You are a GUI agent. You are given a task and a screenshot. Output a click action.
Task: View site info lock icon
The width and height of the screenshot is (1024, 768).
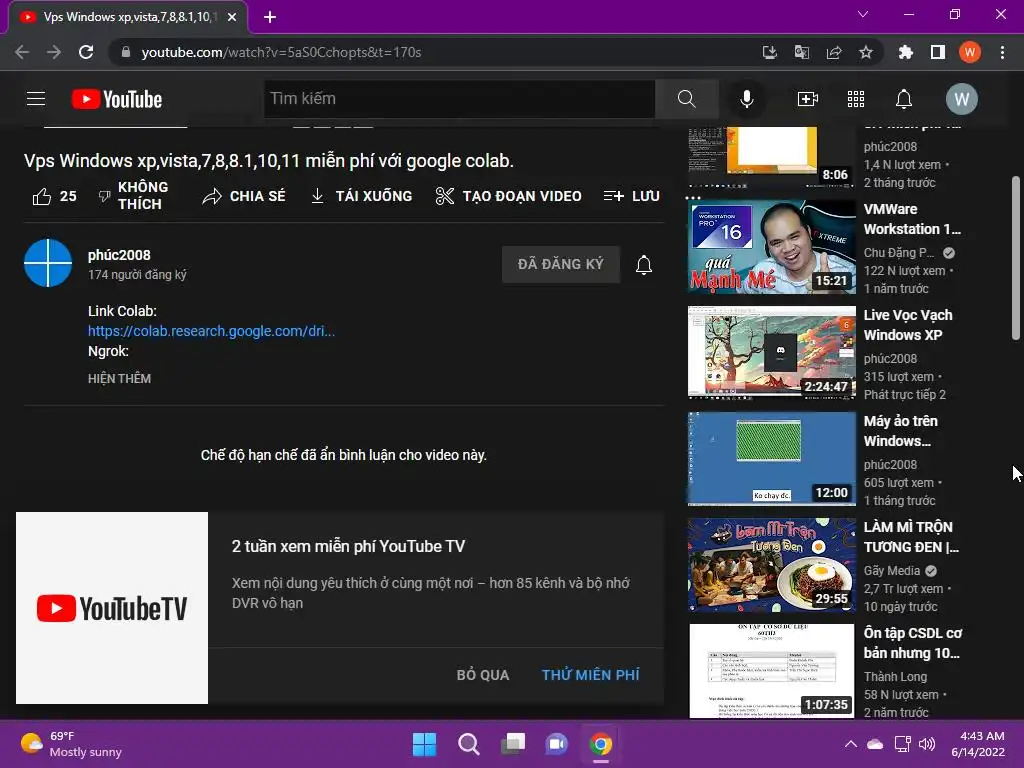(126, 52)
